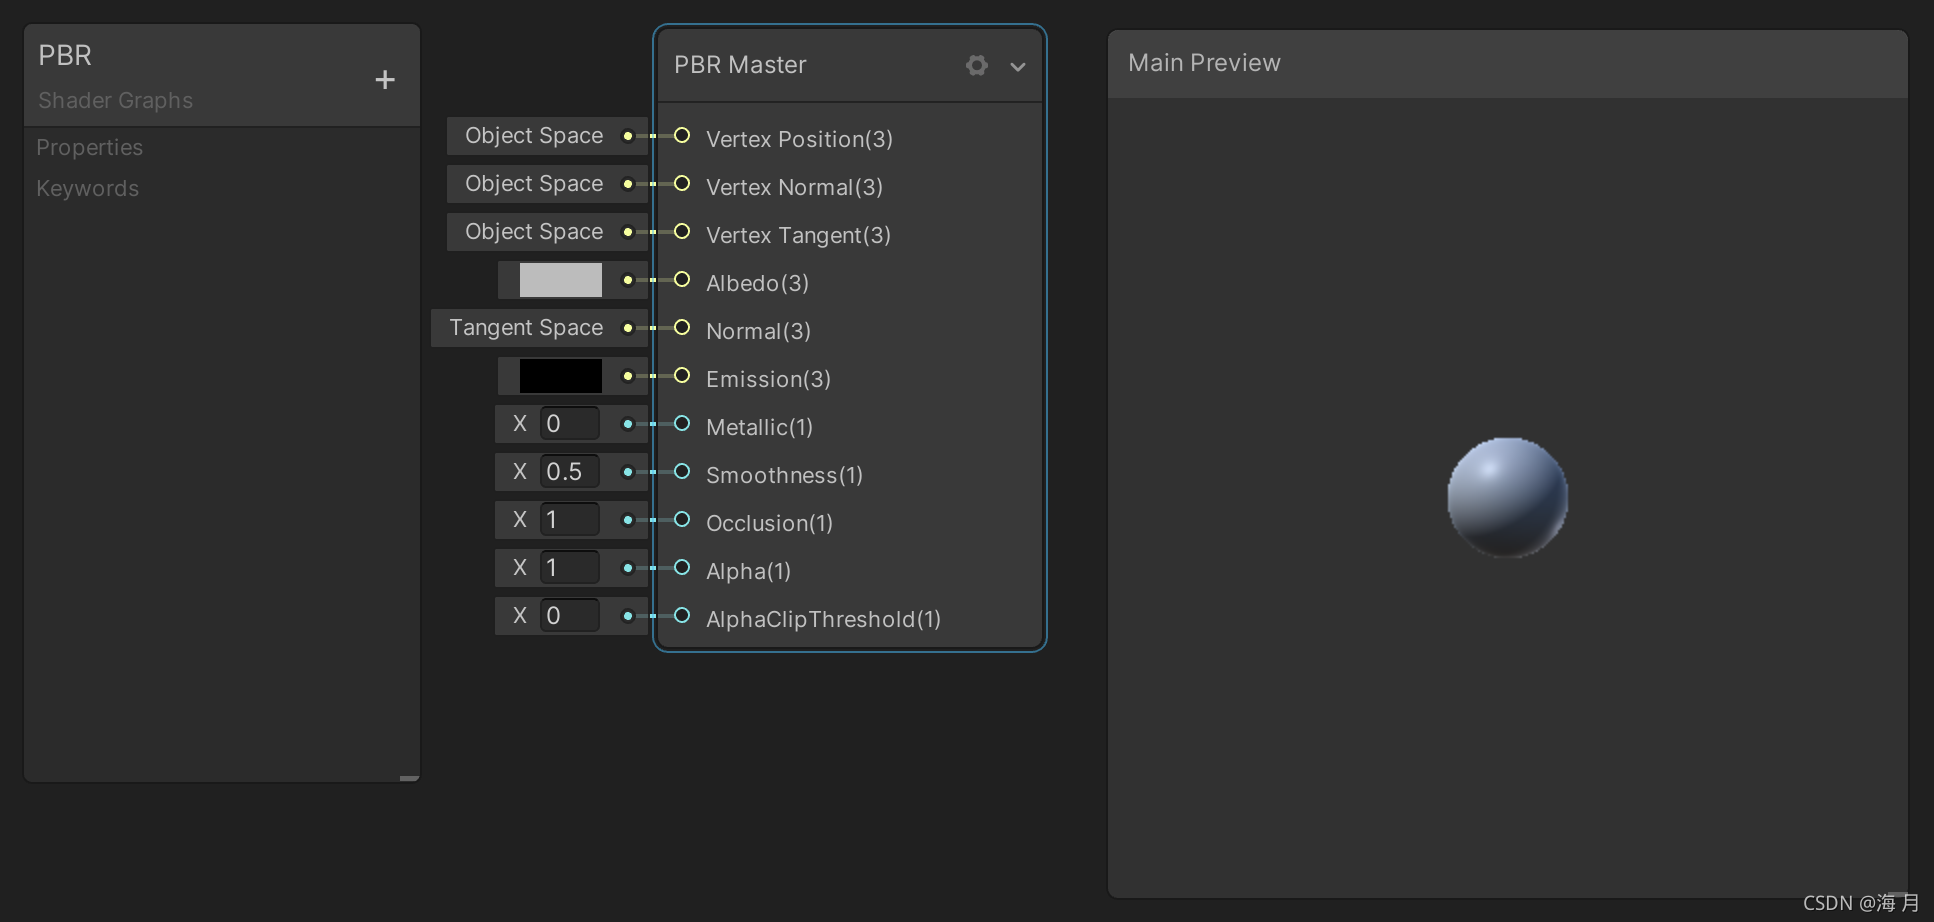Open the Albedo gray color swatch
1934x922 pixels.
[561, 280]
